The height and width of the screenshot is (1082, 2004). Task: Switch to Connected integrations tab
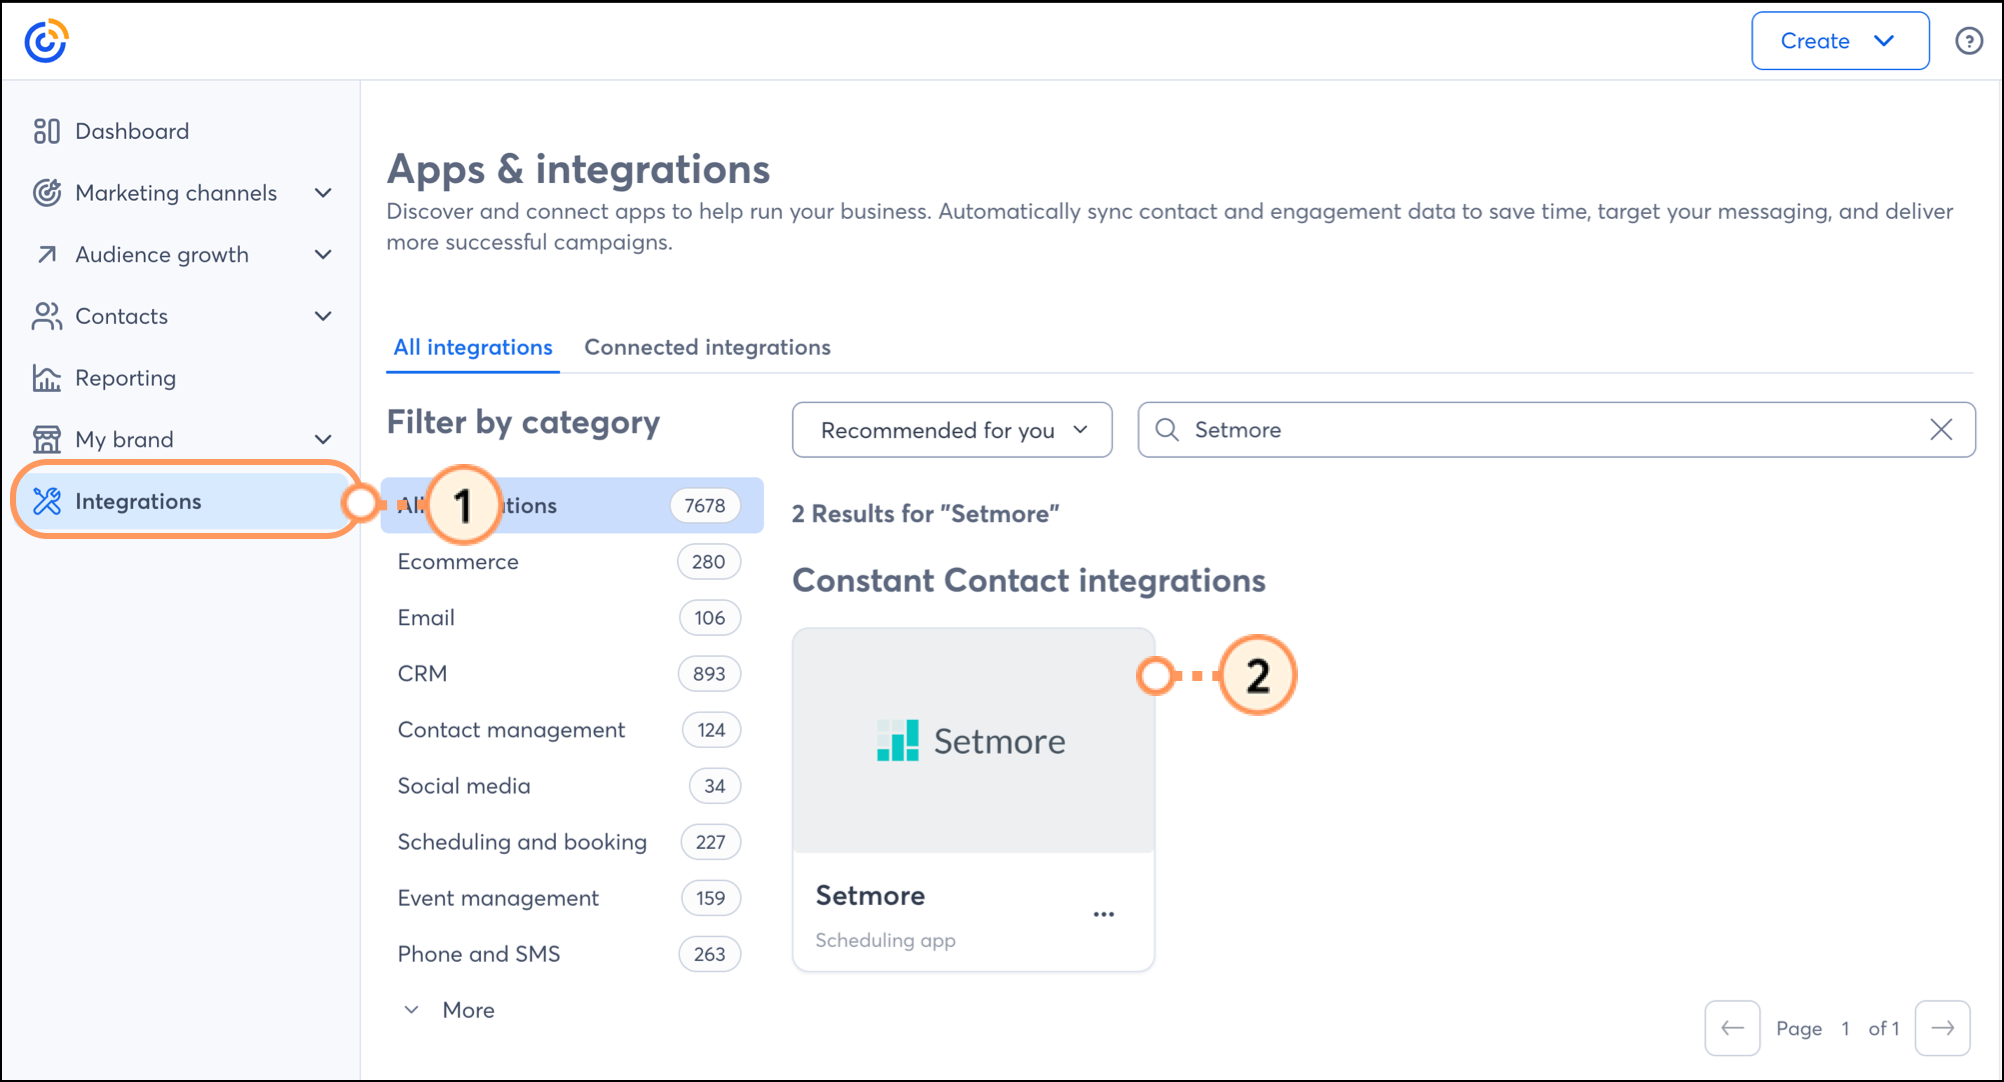coord(707,347)
